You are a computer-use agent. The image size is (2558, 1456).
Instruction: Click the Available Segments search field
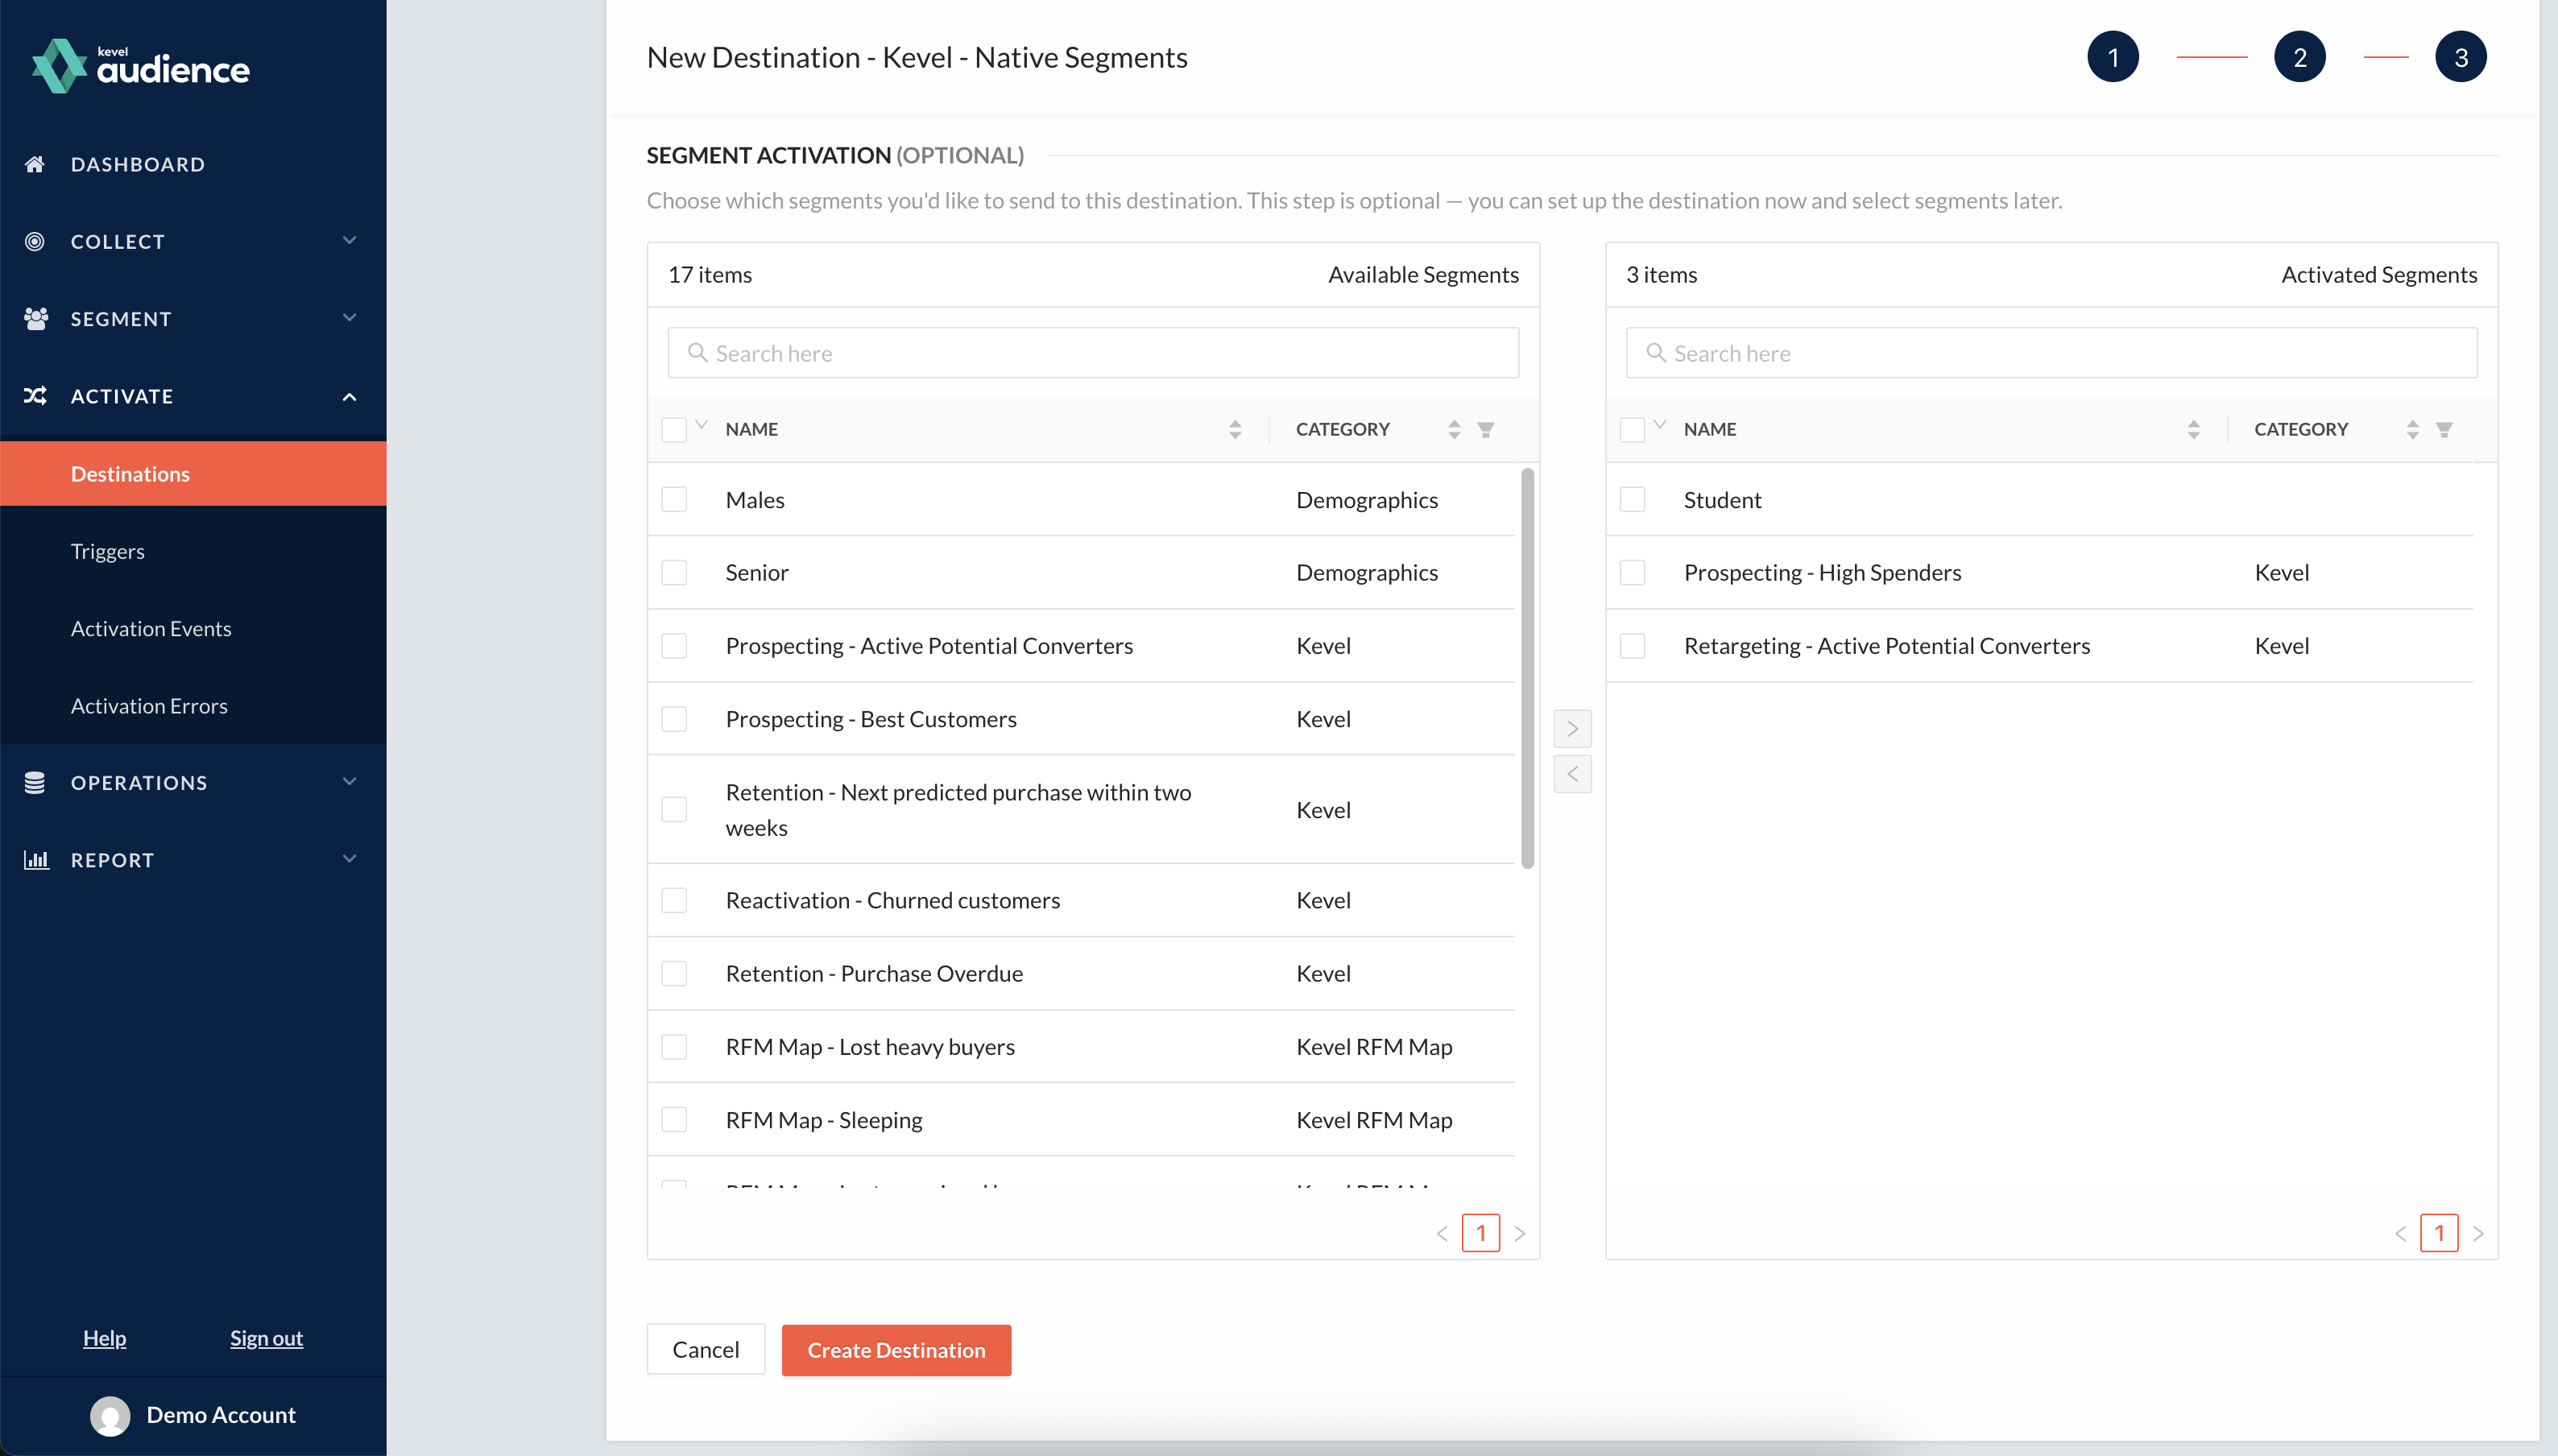(x=1093, y=353)
